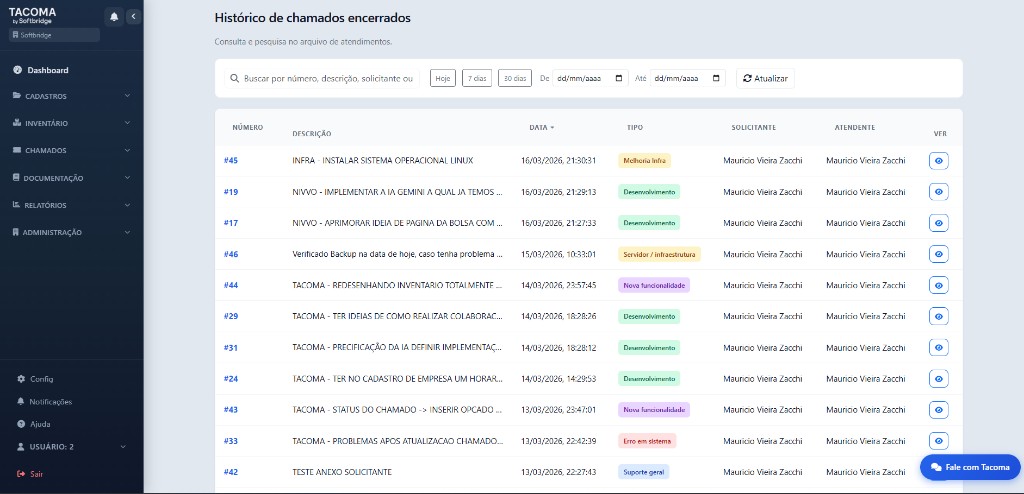
Task: Click Servidor / Infraestrutura tag on #46
Action: coord(660,254)
